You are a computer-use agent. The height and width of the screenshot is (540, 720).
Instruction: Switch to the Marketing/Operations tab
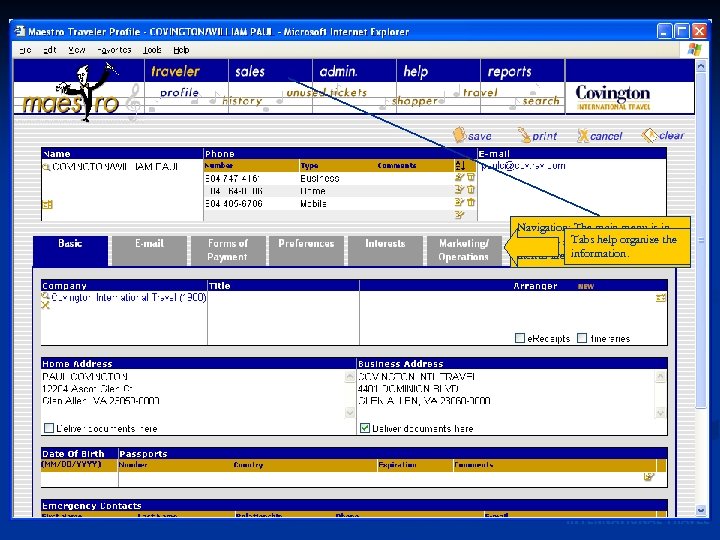pyautogui.click(x=464, y=250)
